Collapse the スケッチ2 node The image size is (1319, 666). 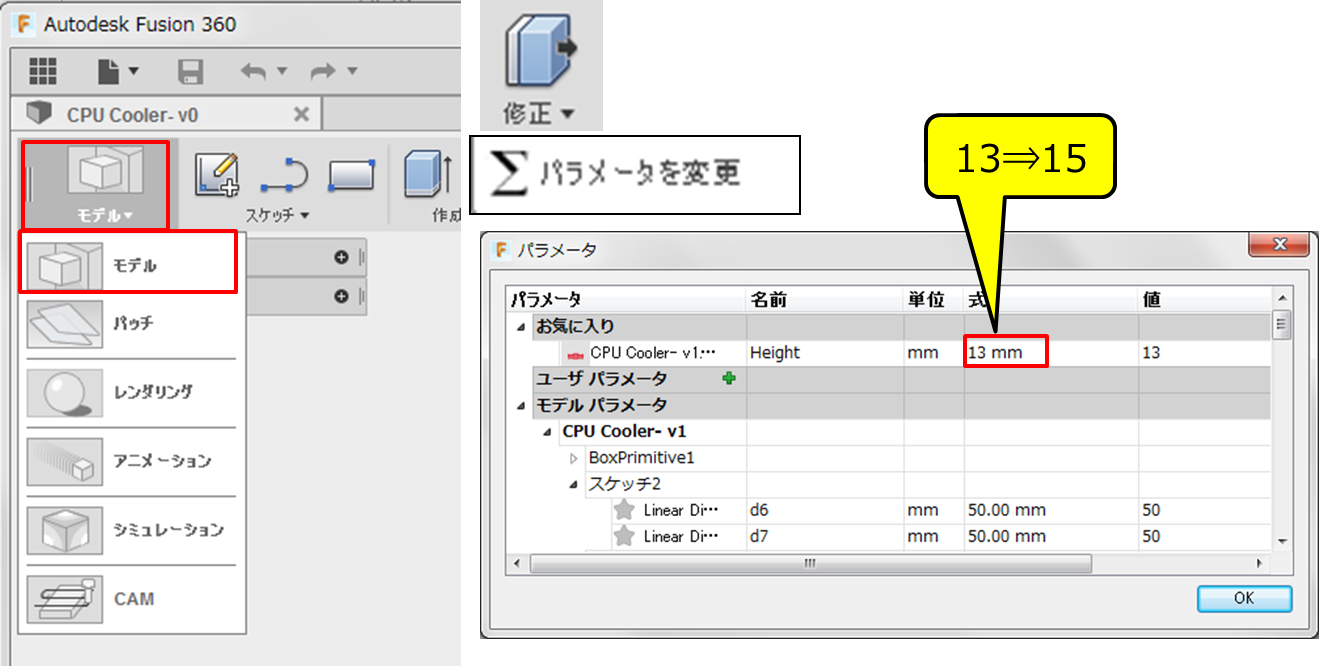(x=574, y=484)
